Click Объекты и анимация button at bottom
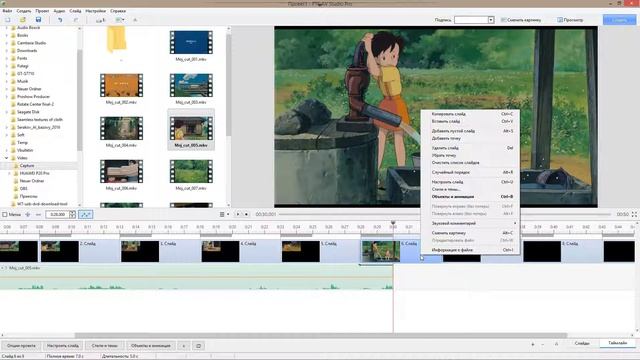 coord(151,346)
